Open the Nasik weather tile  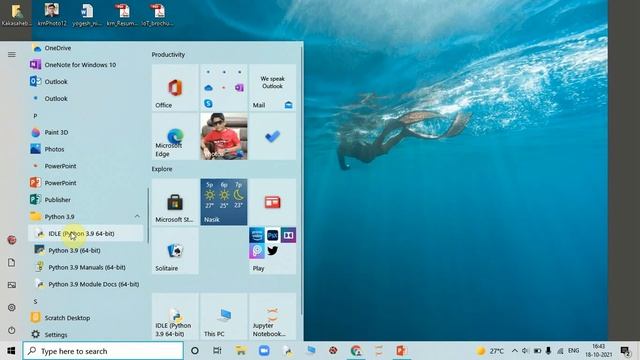(x=224, y=202)
